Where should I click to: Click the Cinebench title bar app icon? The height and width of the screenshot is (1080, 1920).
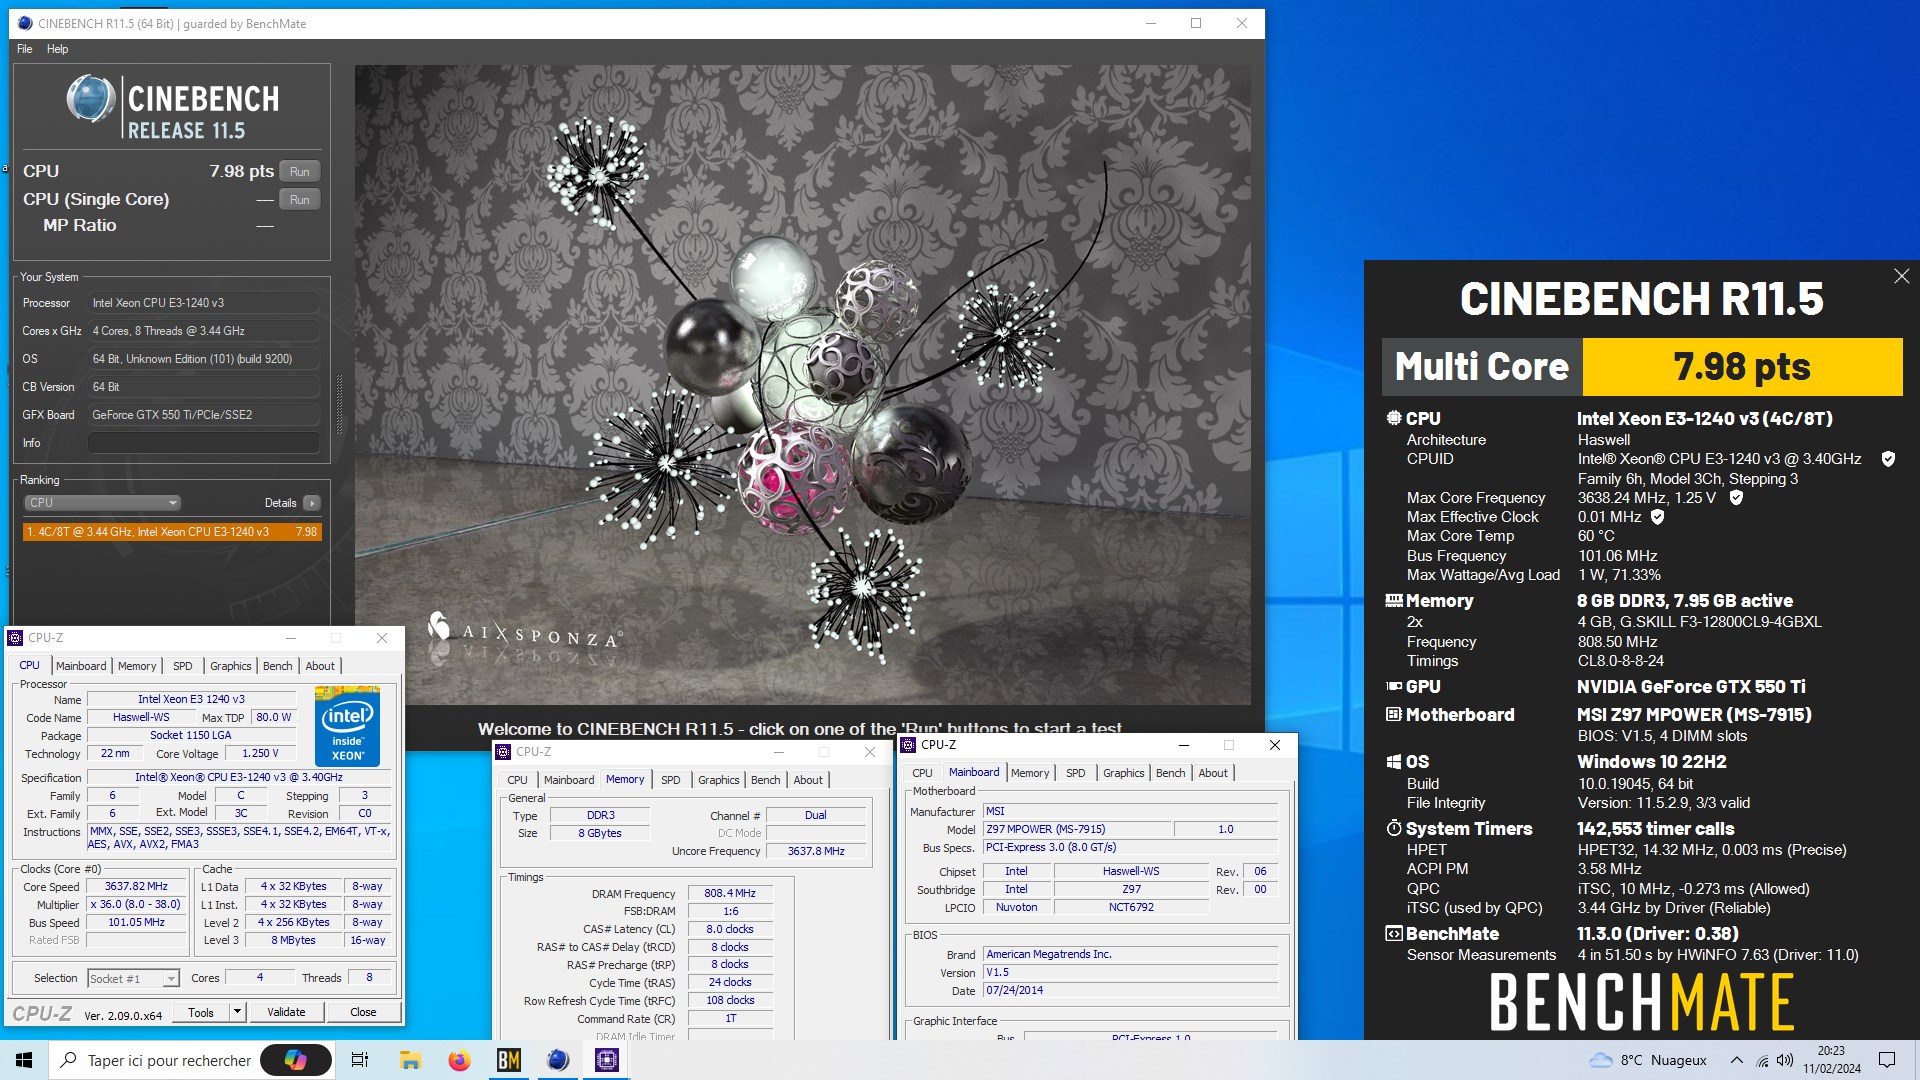point(25,23)
